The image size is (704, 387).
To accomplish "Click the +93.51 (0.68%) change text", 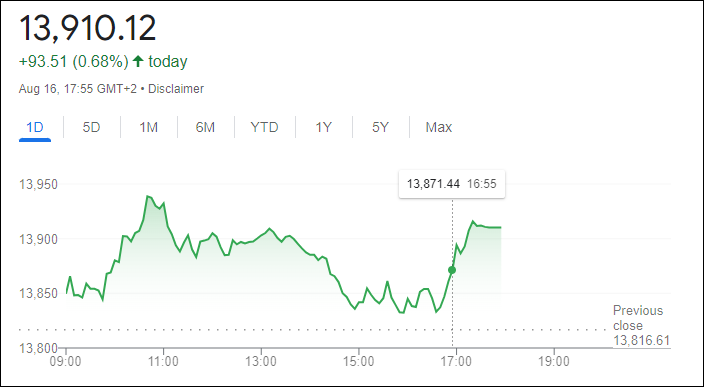I will (74, 61).
